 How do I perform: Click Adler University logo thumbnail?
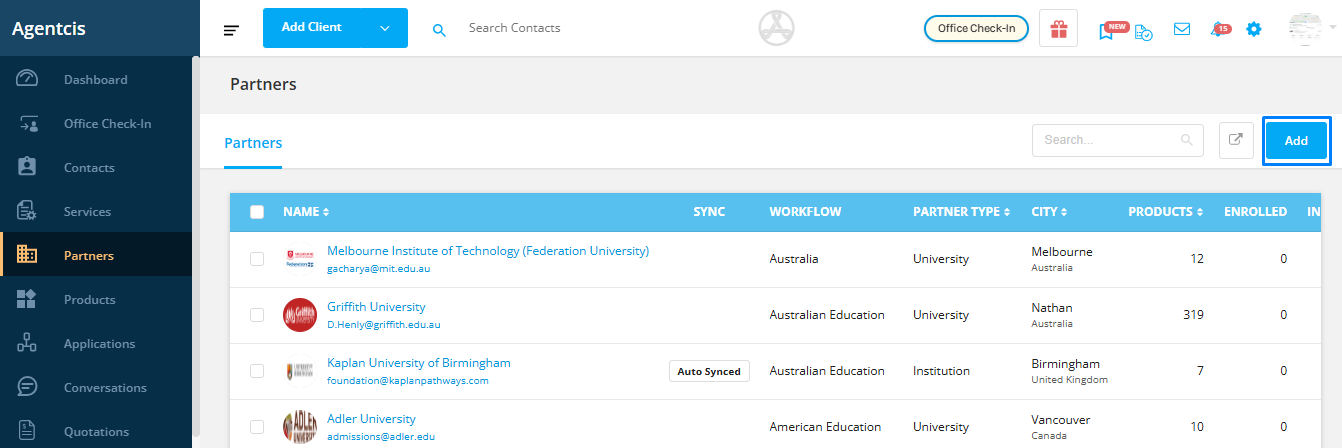(x=300, y=427)
